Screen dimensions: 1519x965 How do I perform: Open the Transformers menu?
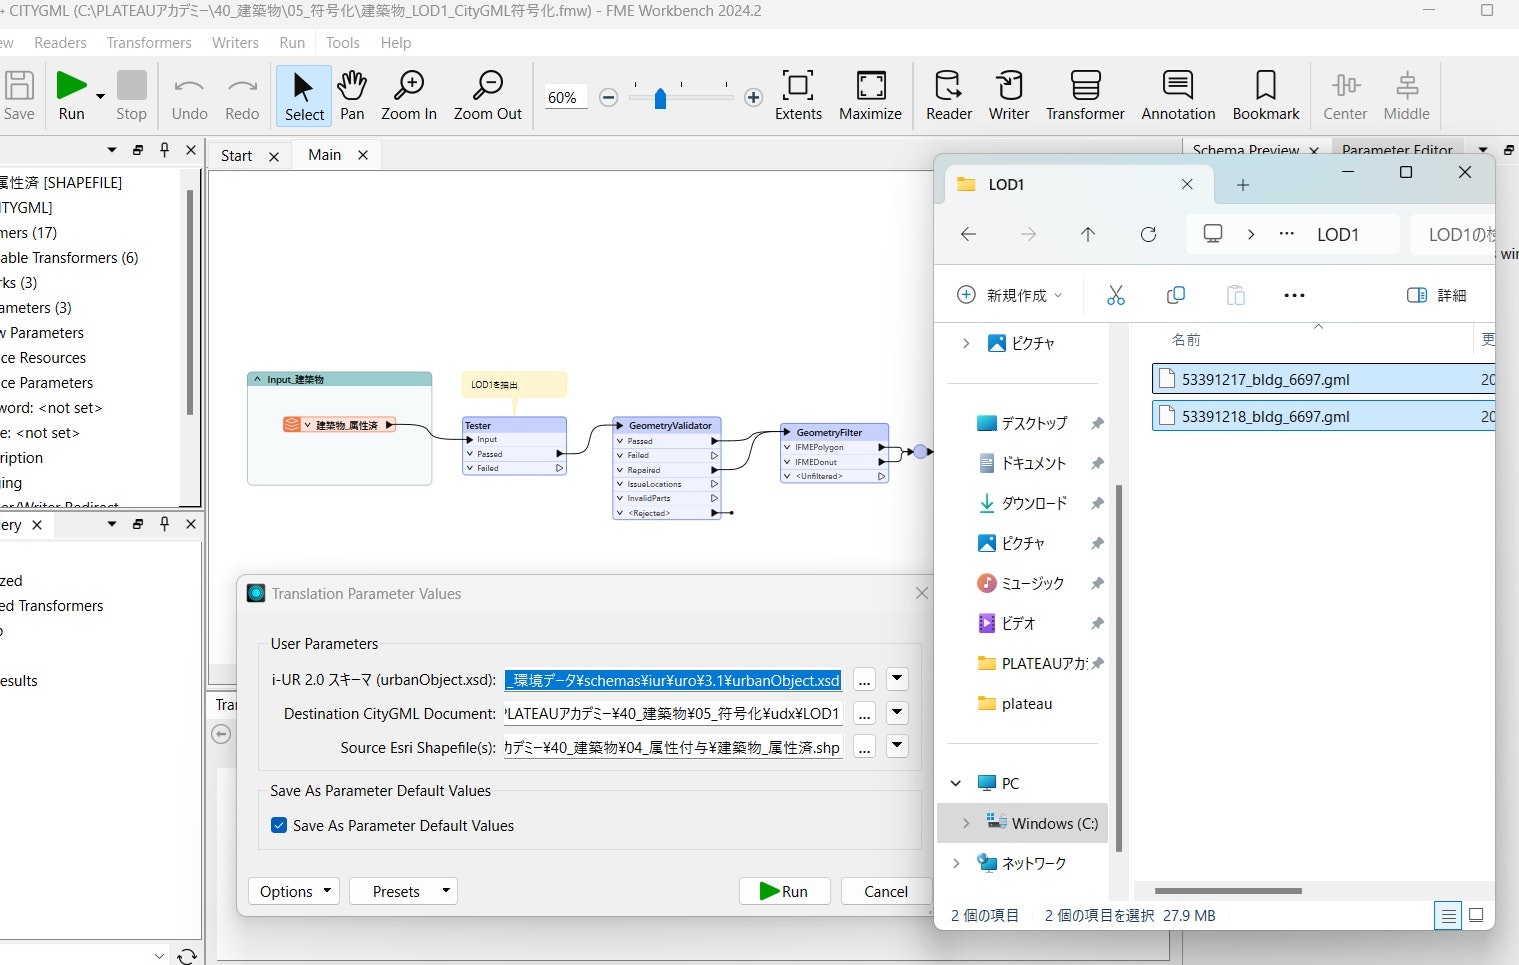(149, 43)
